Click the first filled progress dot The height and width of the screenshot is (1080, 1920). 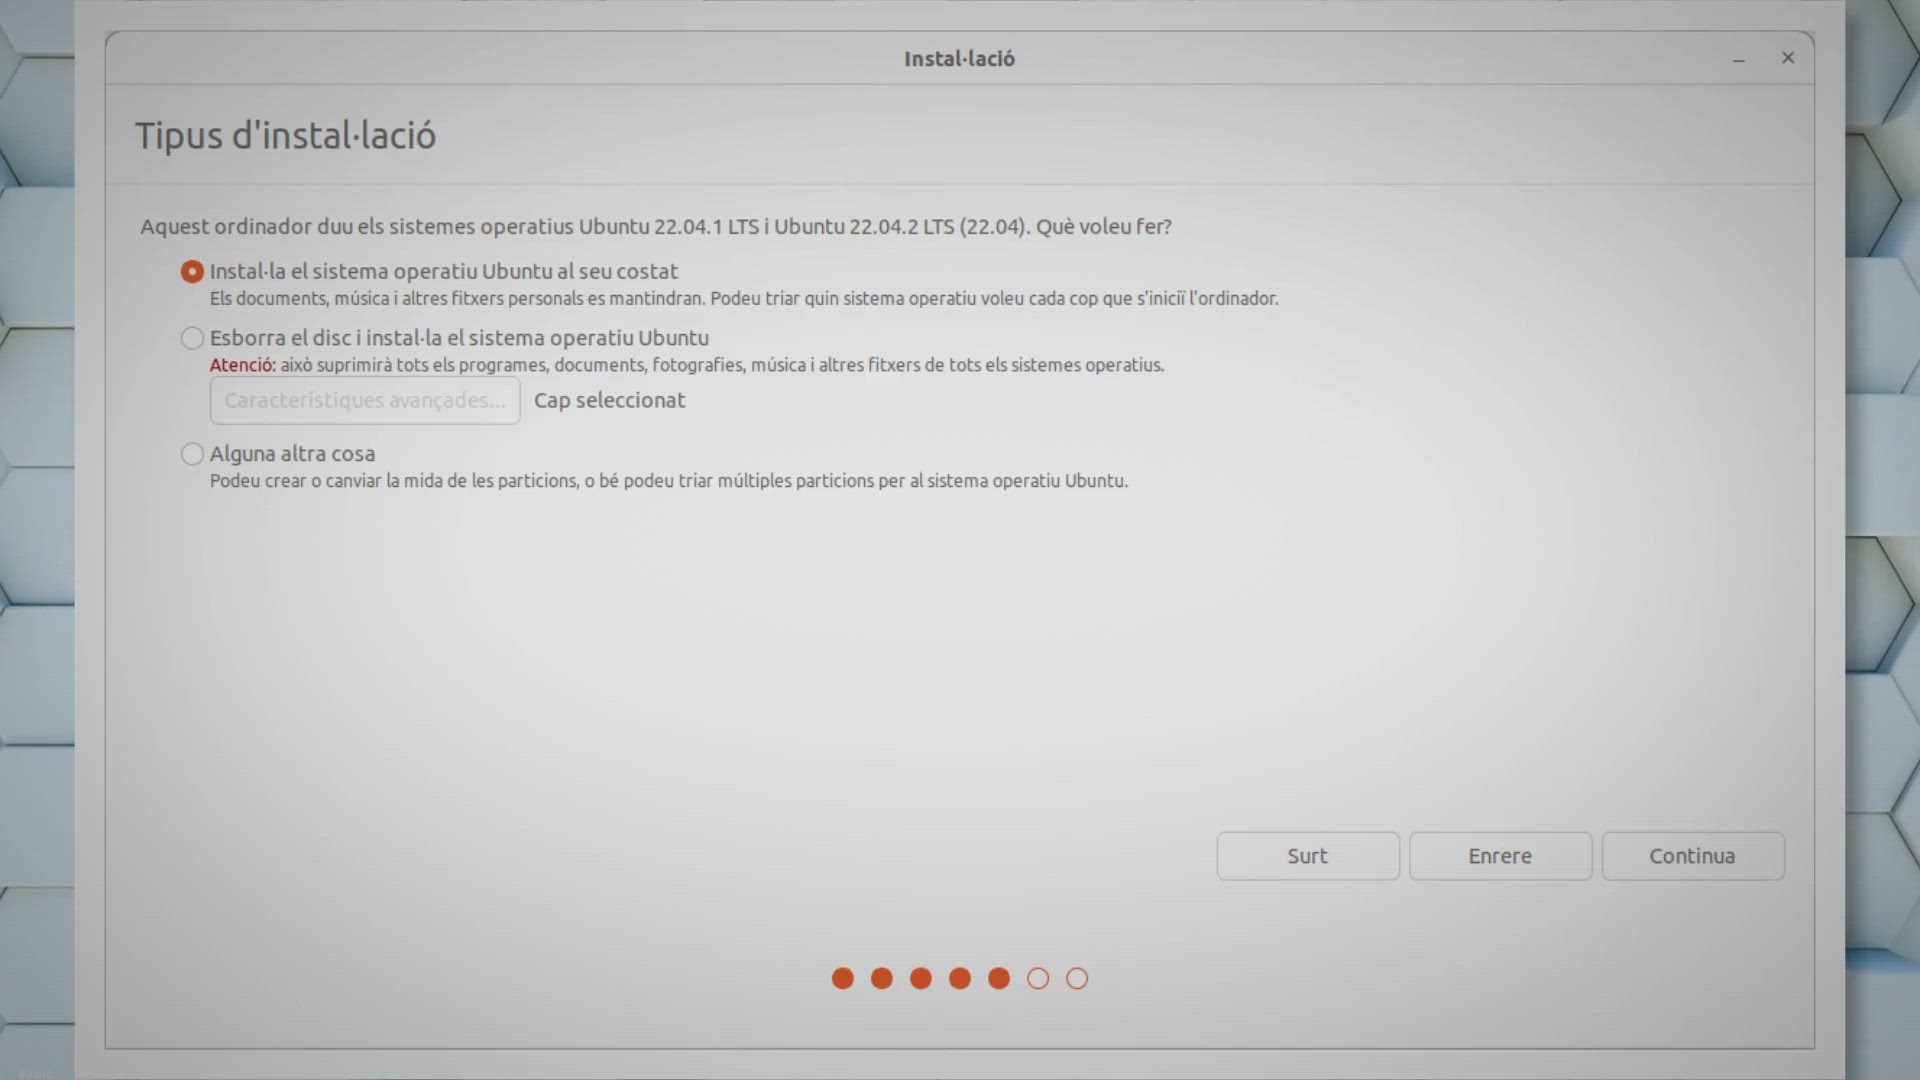842,978
